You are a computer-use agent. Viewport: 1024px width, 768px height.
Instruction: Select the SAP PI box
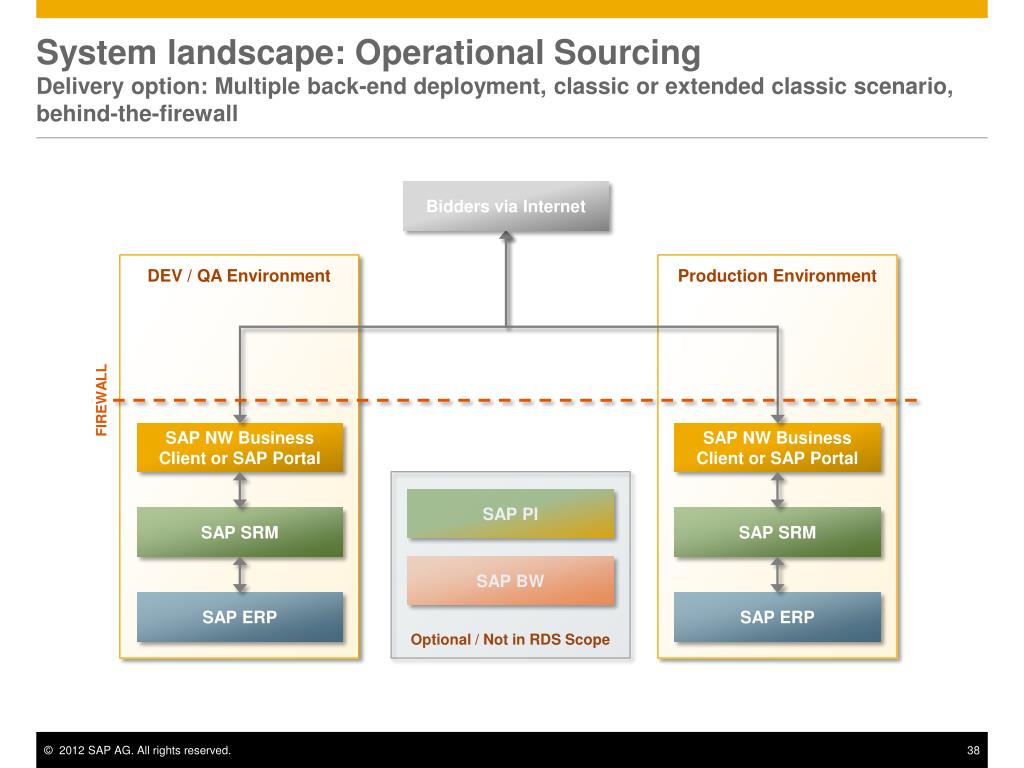tap(510, 514)
